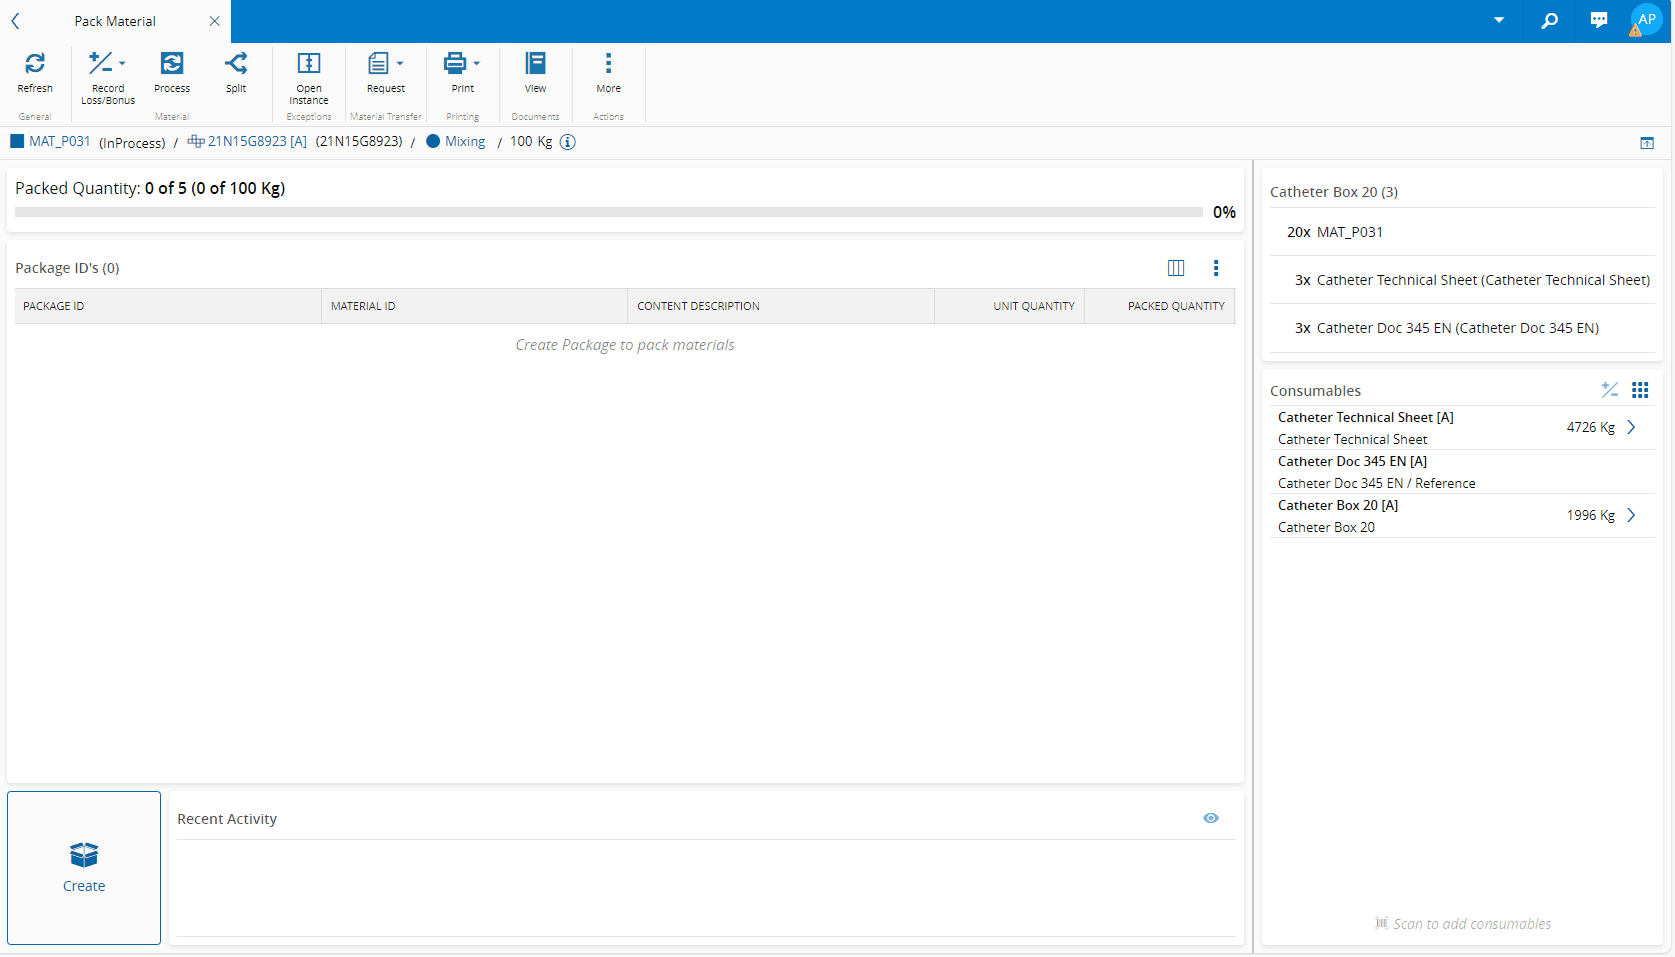Open the 21N15G8923 breadcrumb link
The image size is (1675, 957).
coord(256,142)
